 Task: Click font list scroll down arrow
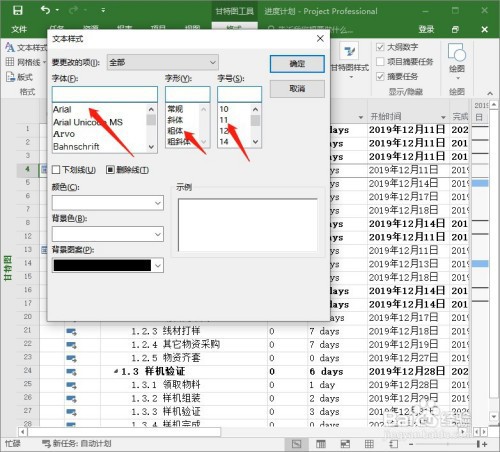click(x=151, y=147)
